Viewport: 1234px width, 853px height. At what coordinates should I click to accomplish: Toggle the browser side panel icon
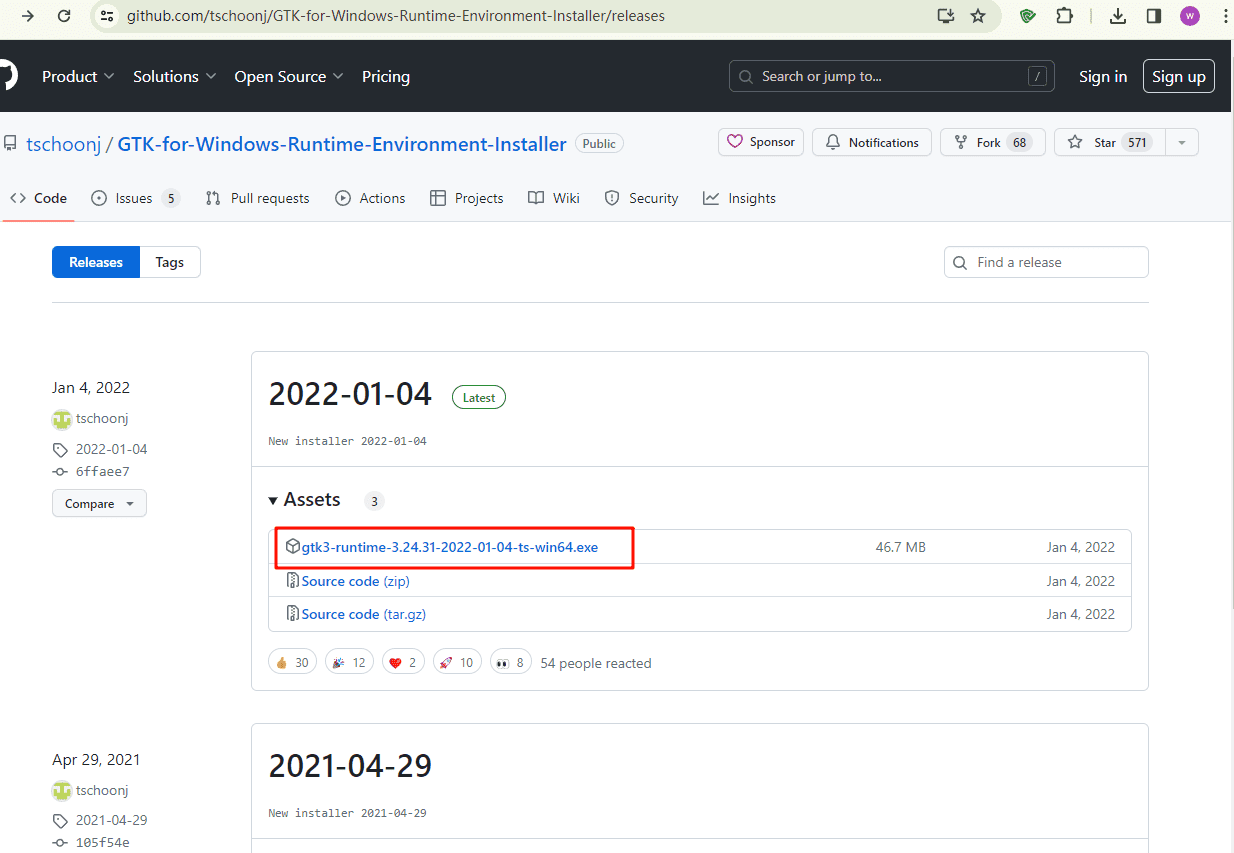click(x=1153, y=16)
